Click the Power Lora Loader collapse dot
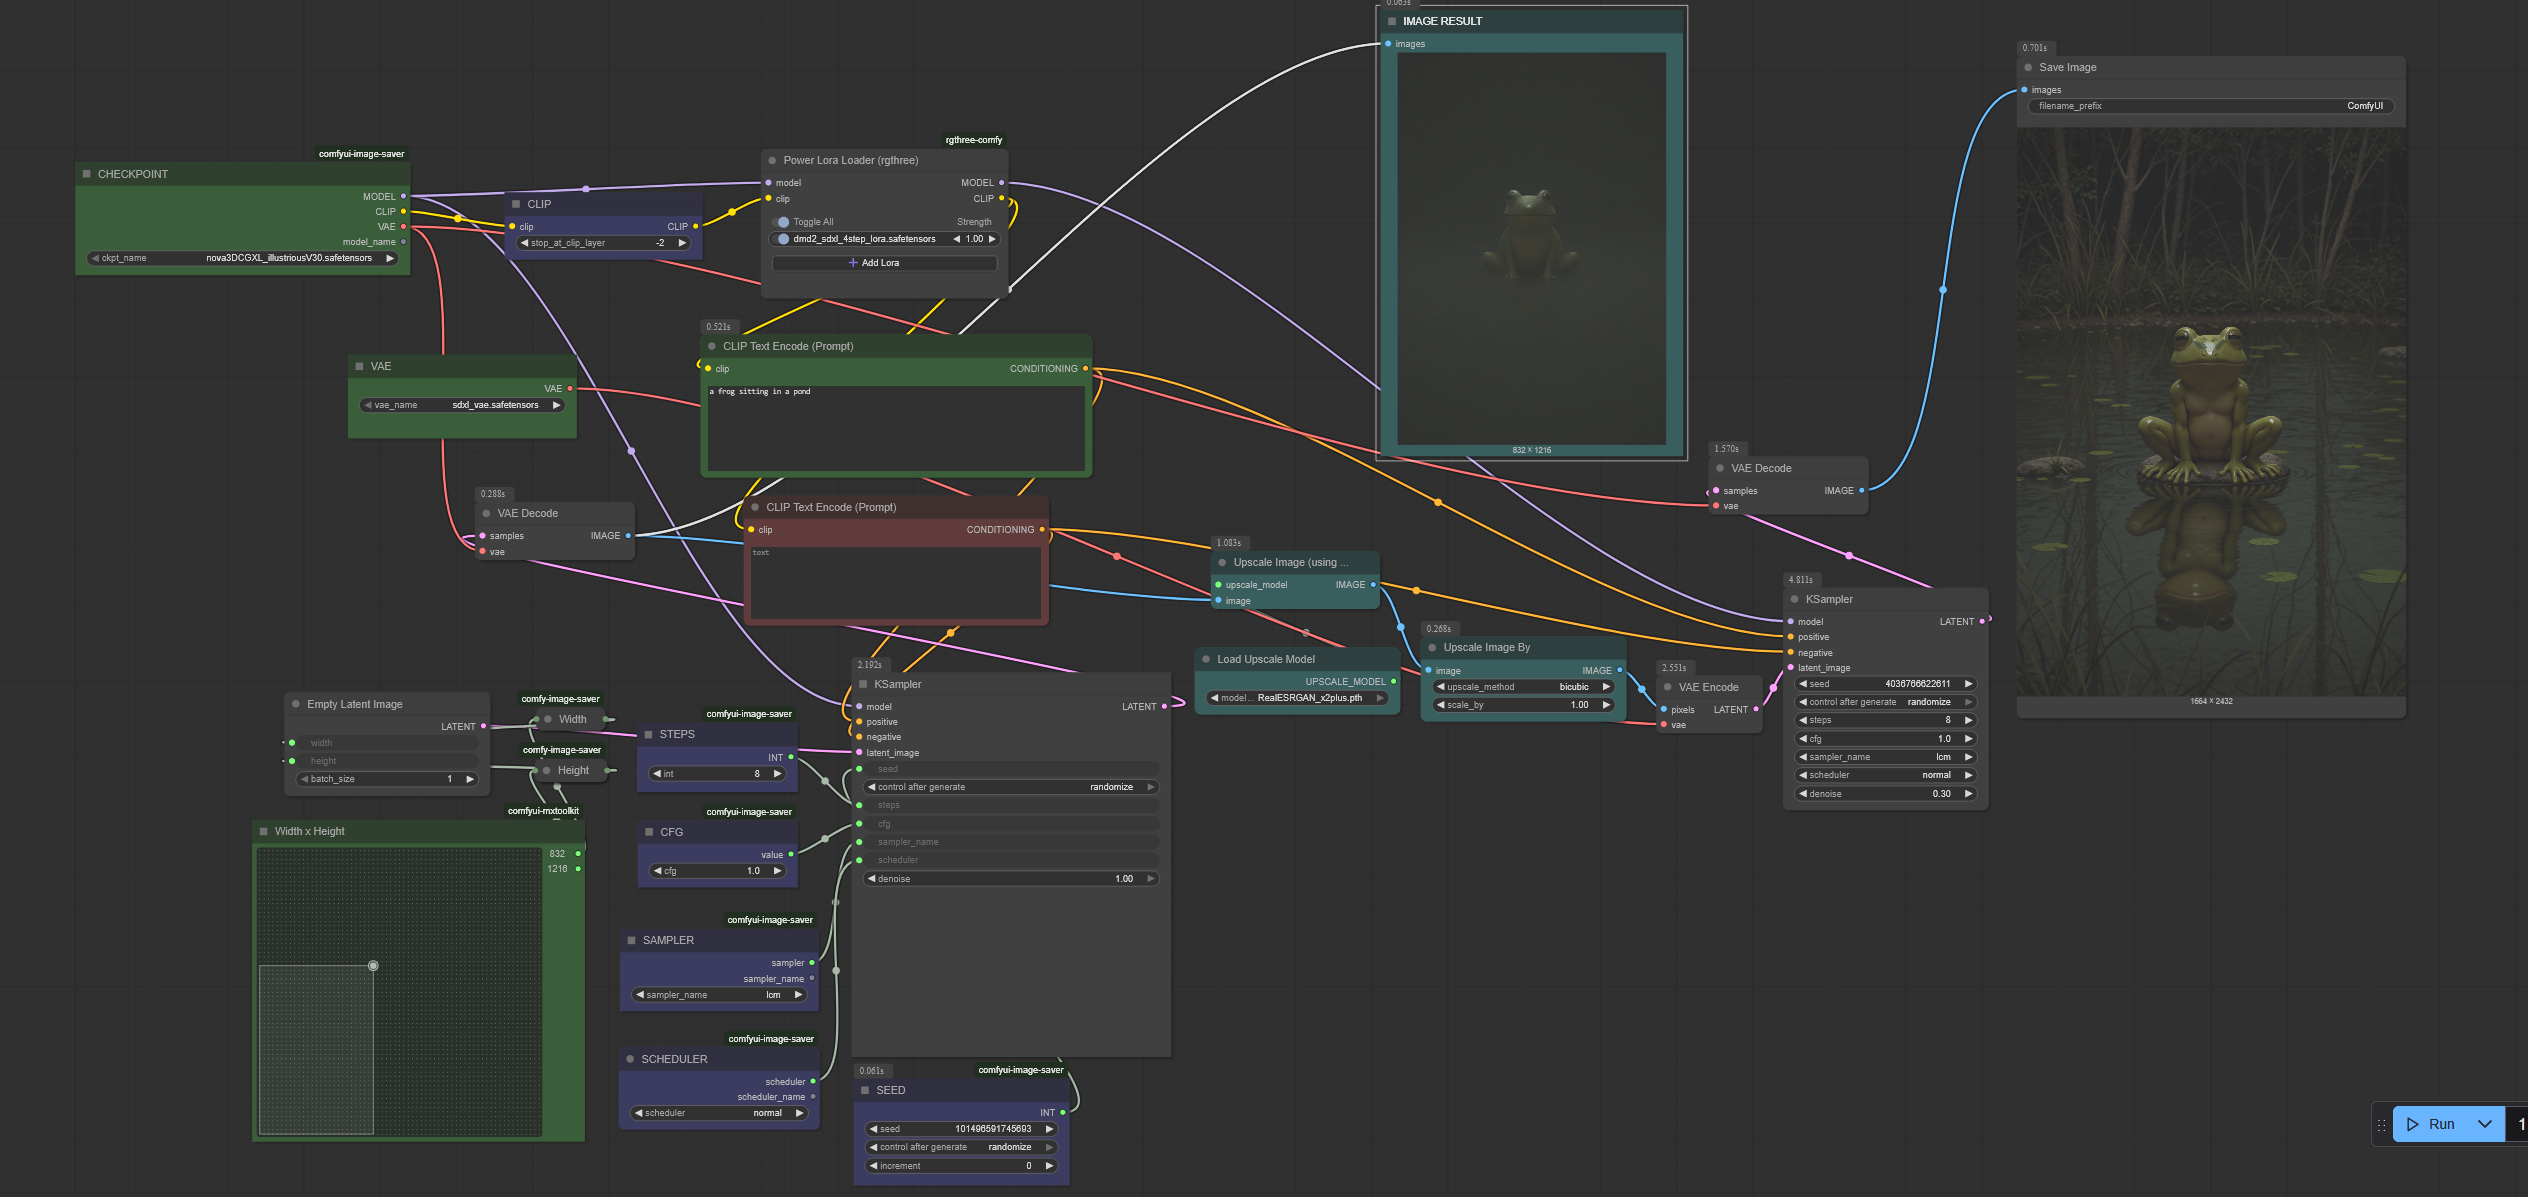Viewport: 2528px width, 1197px height. 772,160
